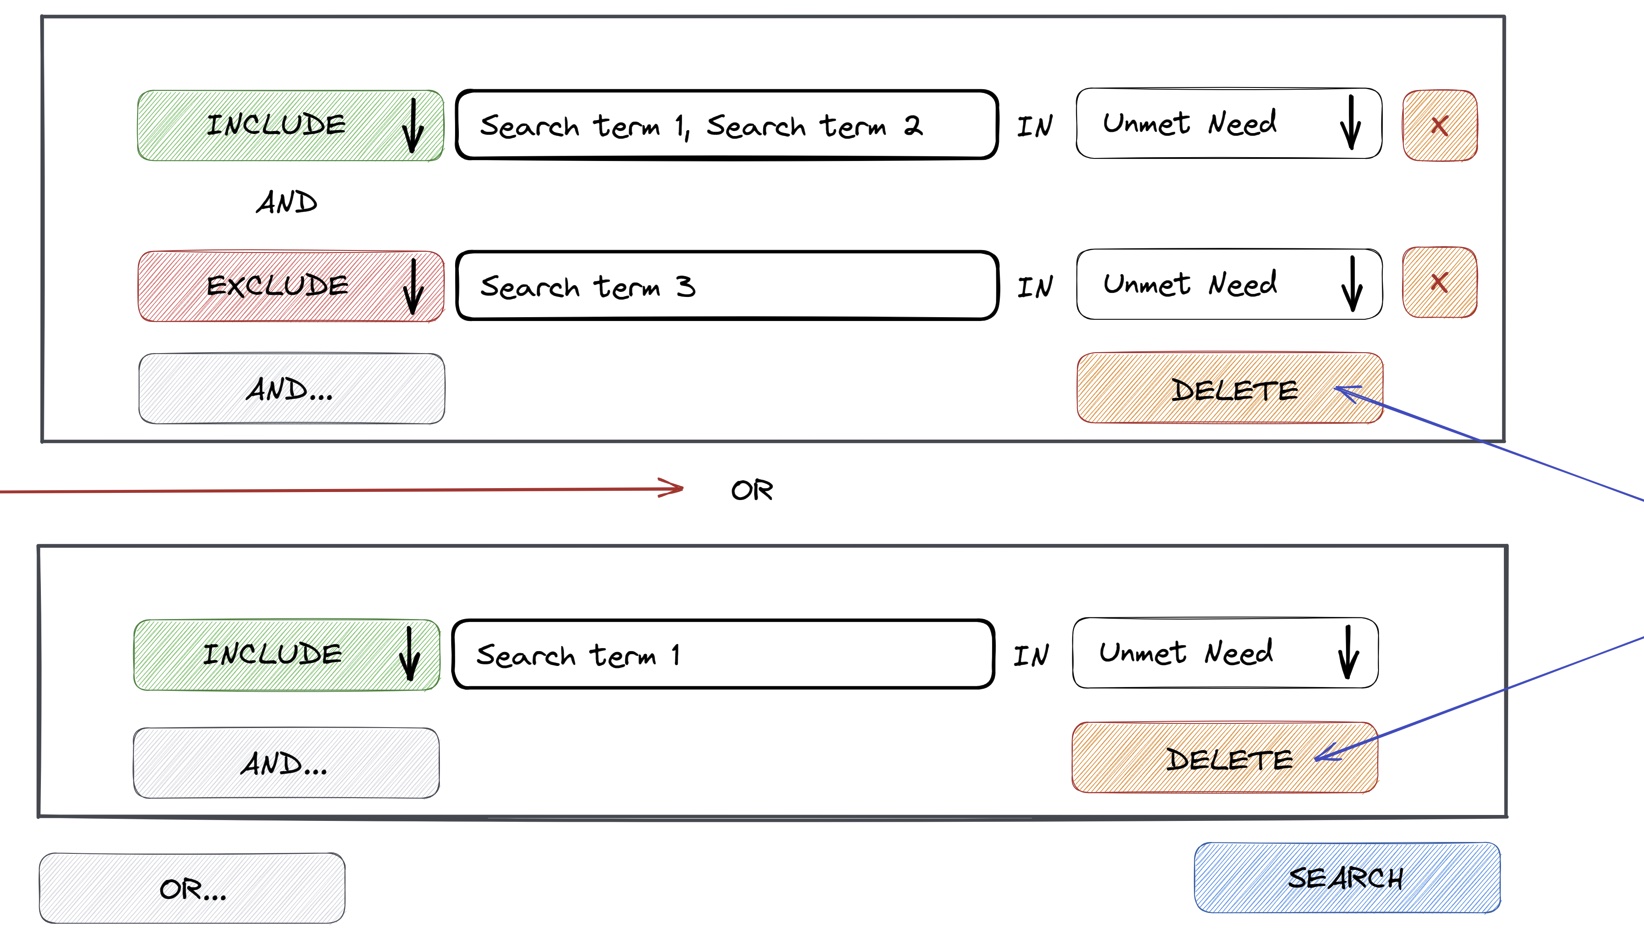This screenshot has width=1644, height=929.
Task: Open the first INCLUDE dropdown in top group
Action: pyautogui.click(x=290, y=126)
